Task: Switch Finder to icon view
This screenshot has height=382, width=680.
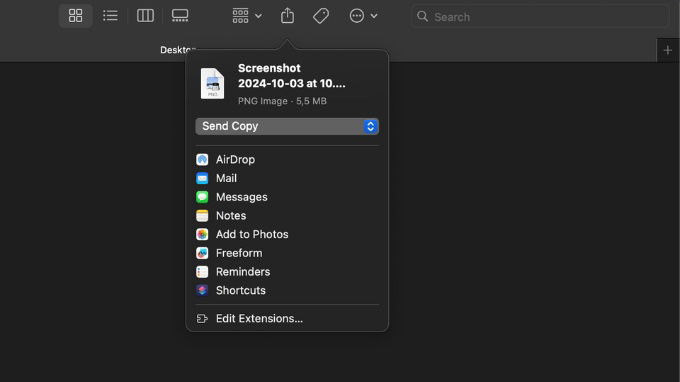Action: pyautogui.click(x=75, y=16)
